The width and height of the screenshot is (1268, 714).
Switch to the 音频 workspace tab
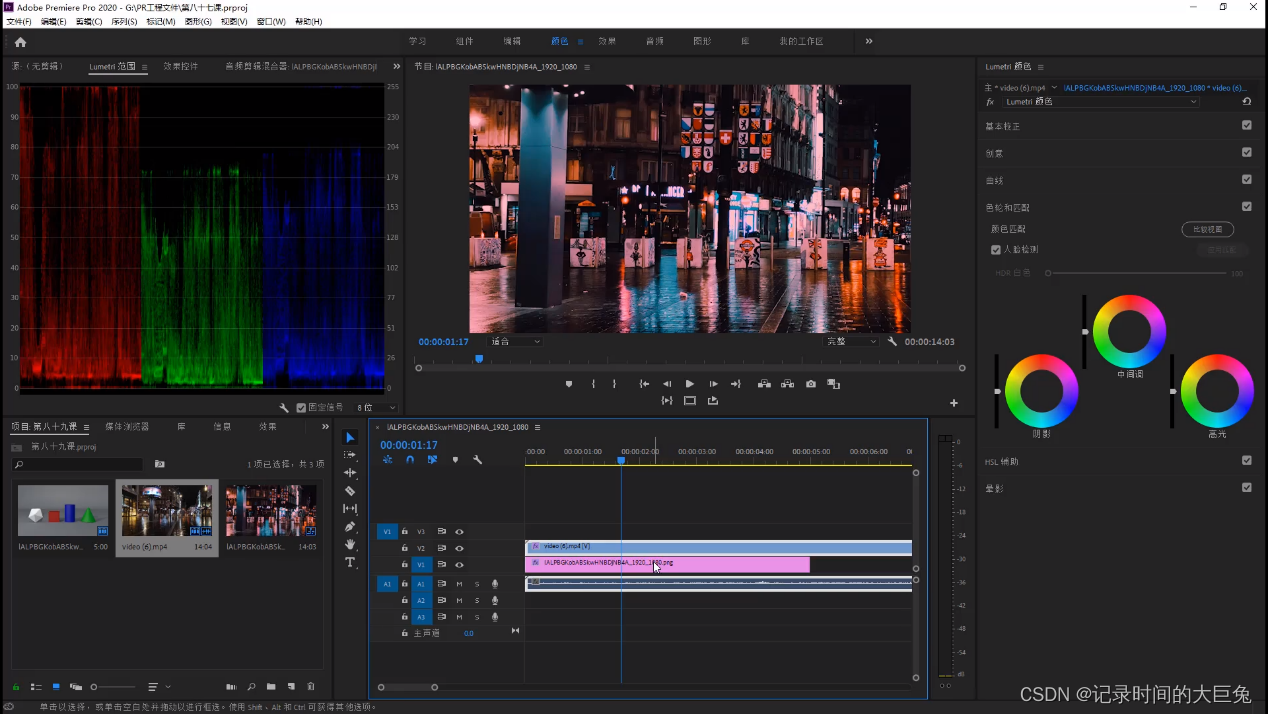point(654,42)
